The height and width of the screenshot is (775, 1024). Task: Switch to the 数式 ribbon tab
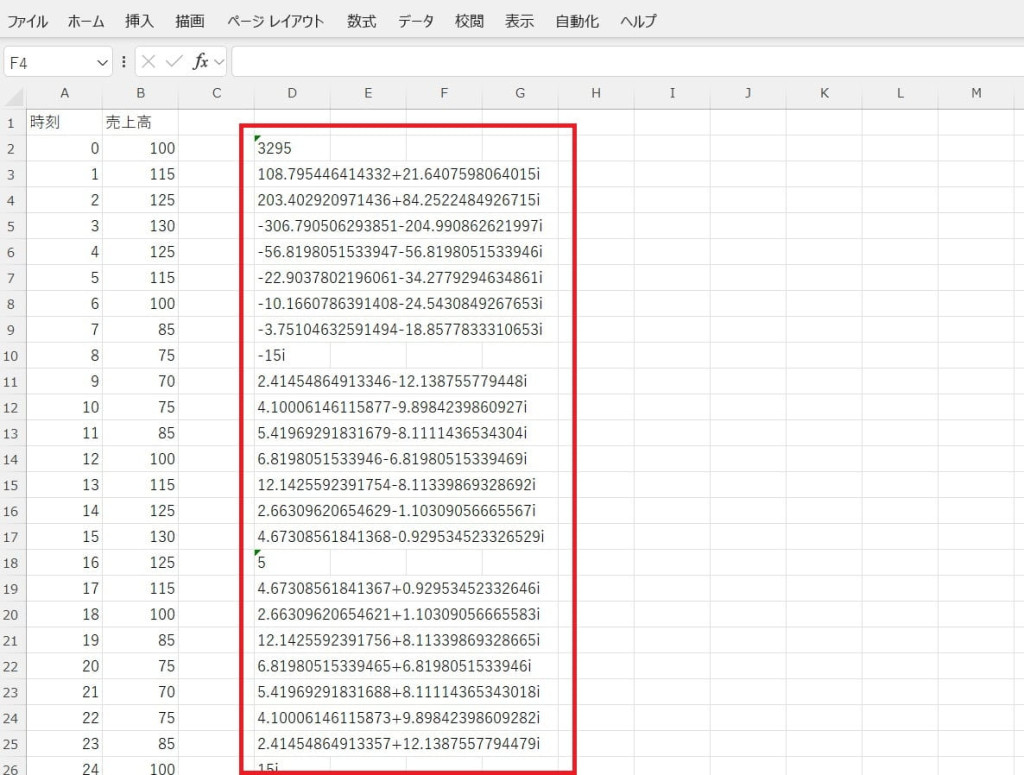tap(362, 21)
